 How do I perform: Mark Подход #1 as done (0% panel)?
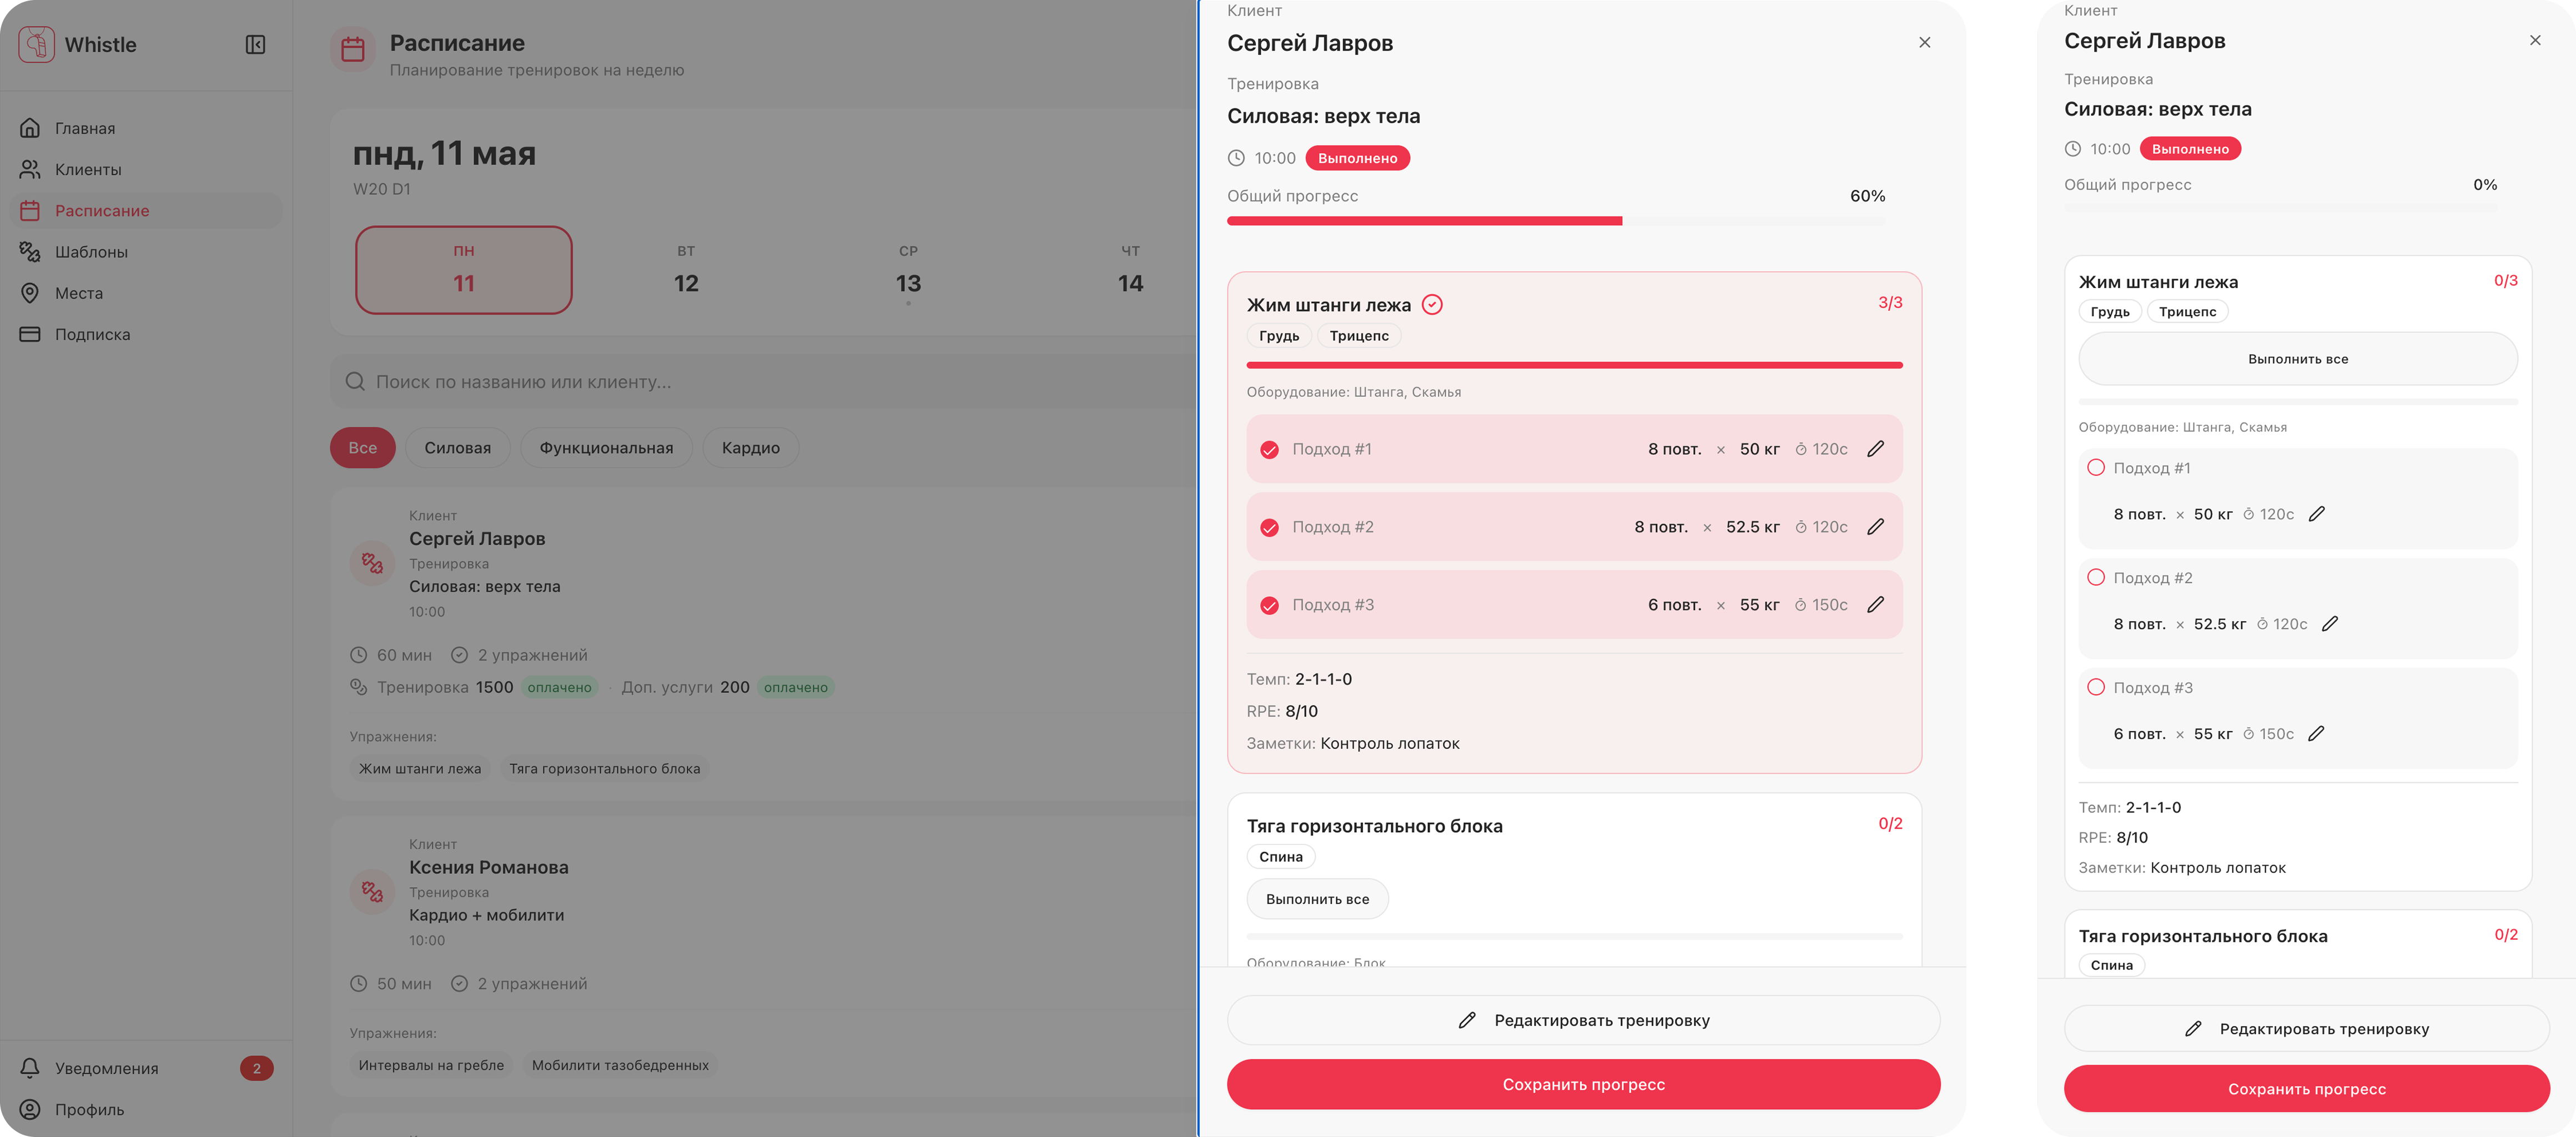pyautogui.click(x=2096, y=468)
